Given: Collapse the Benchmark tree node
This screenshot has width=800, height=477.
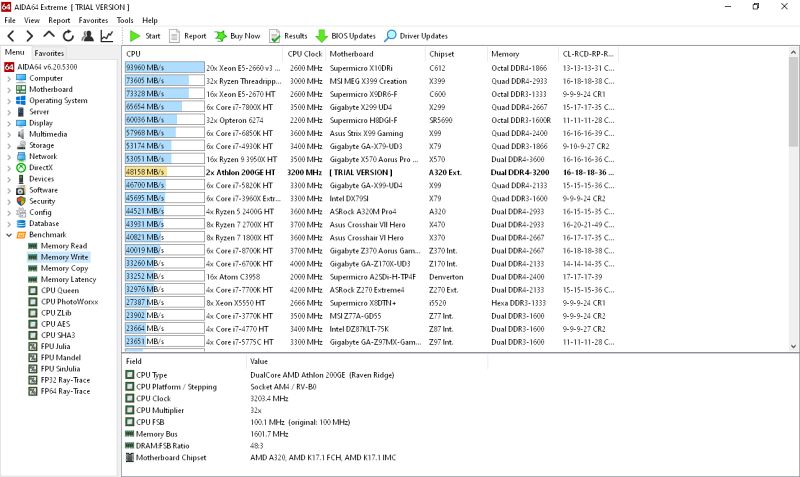Looking at the screenshot, I should pyautogui.click(x=9, y=235).
